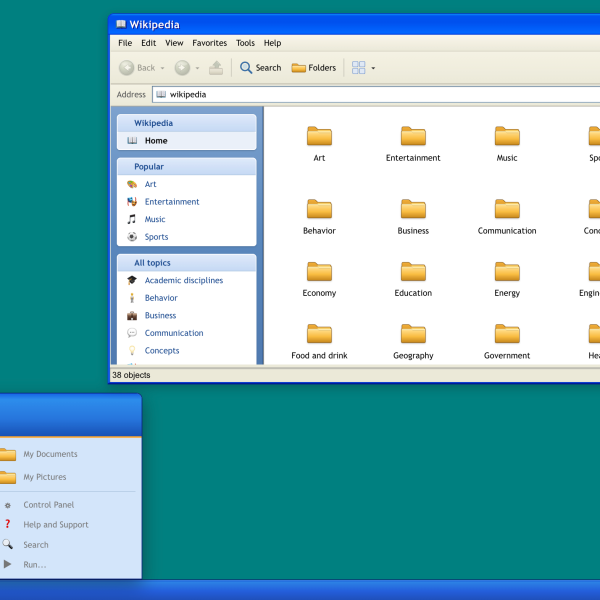Open the Art folder icon
Screen dimensions: 600x600
(x=319, y=136)
